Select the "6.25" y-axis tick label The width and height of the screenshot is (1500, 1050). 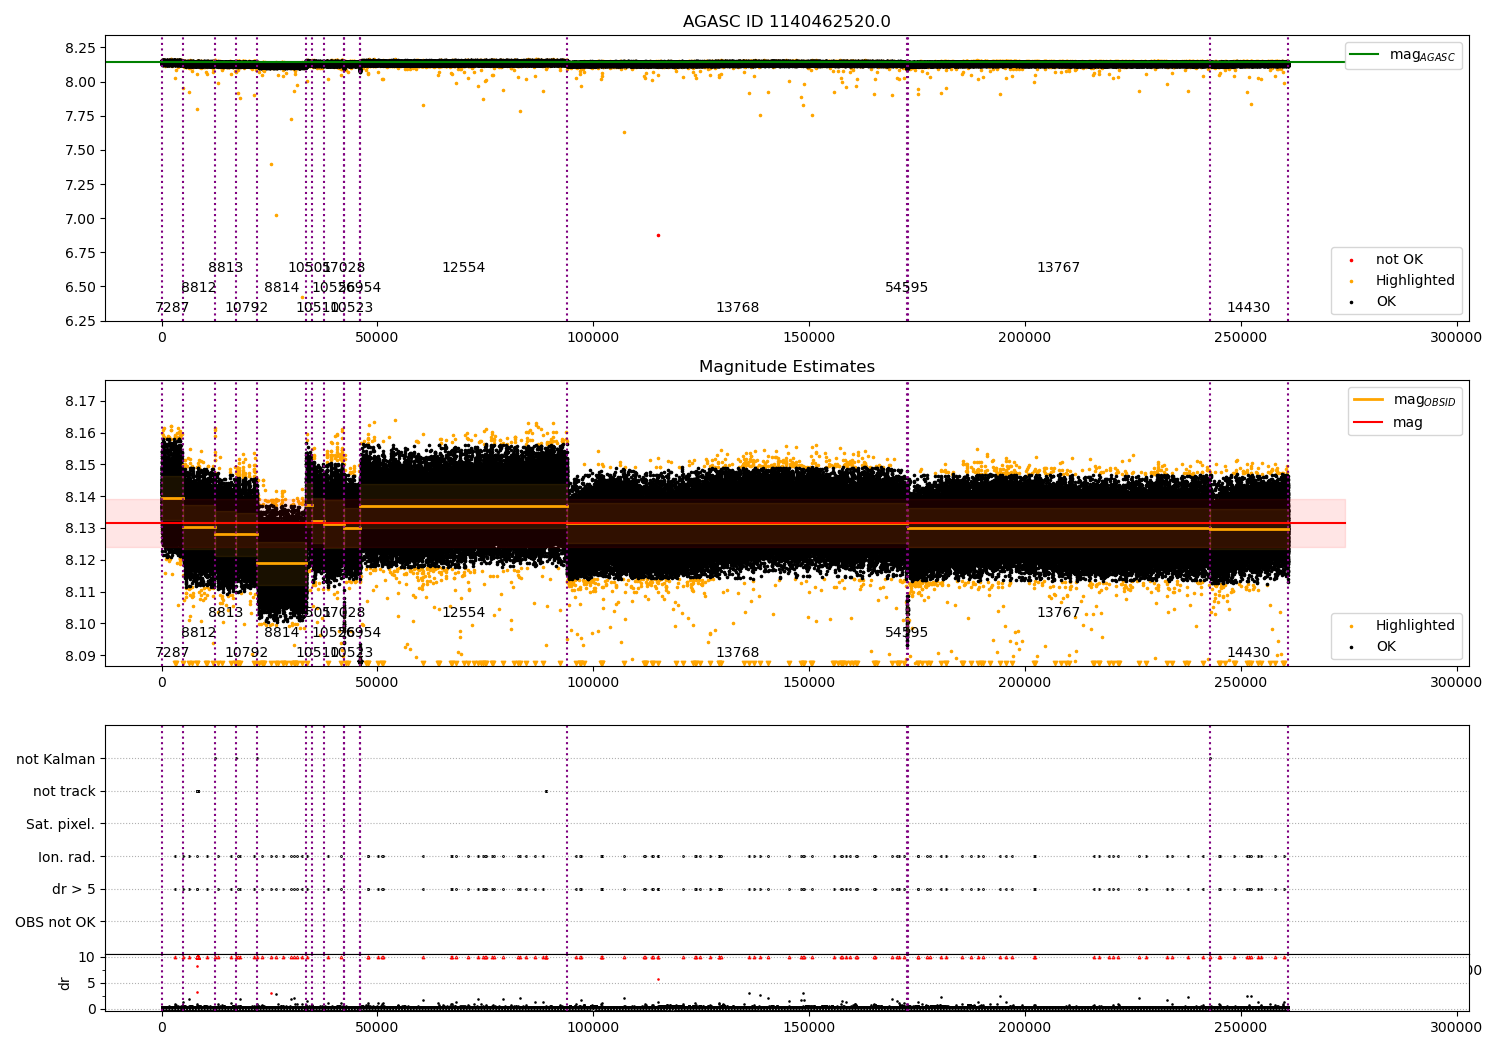click(79, 321)
